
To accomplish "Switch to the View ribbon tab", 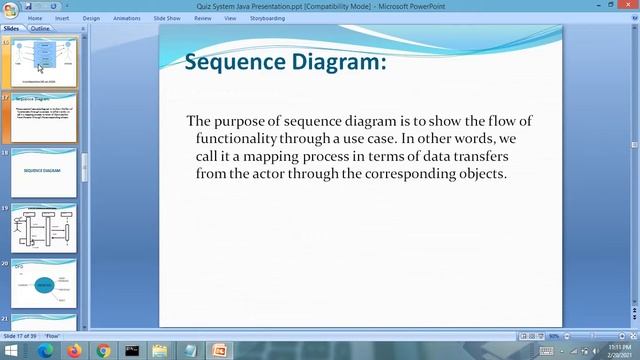I will click(x=230, y=18).
